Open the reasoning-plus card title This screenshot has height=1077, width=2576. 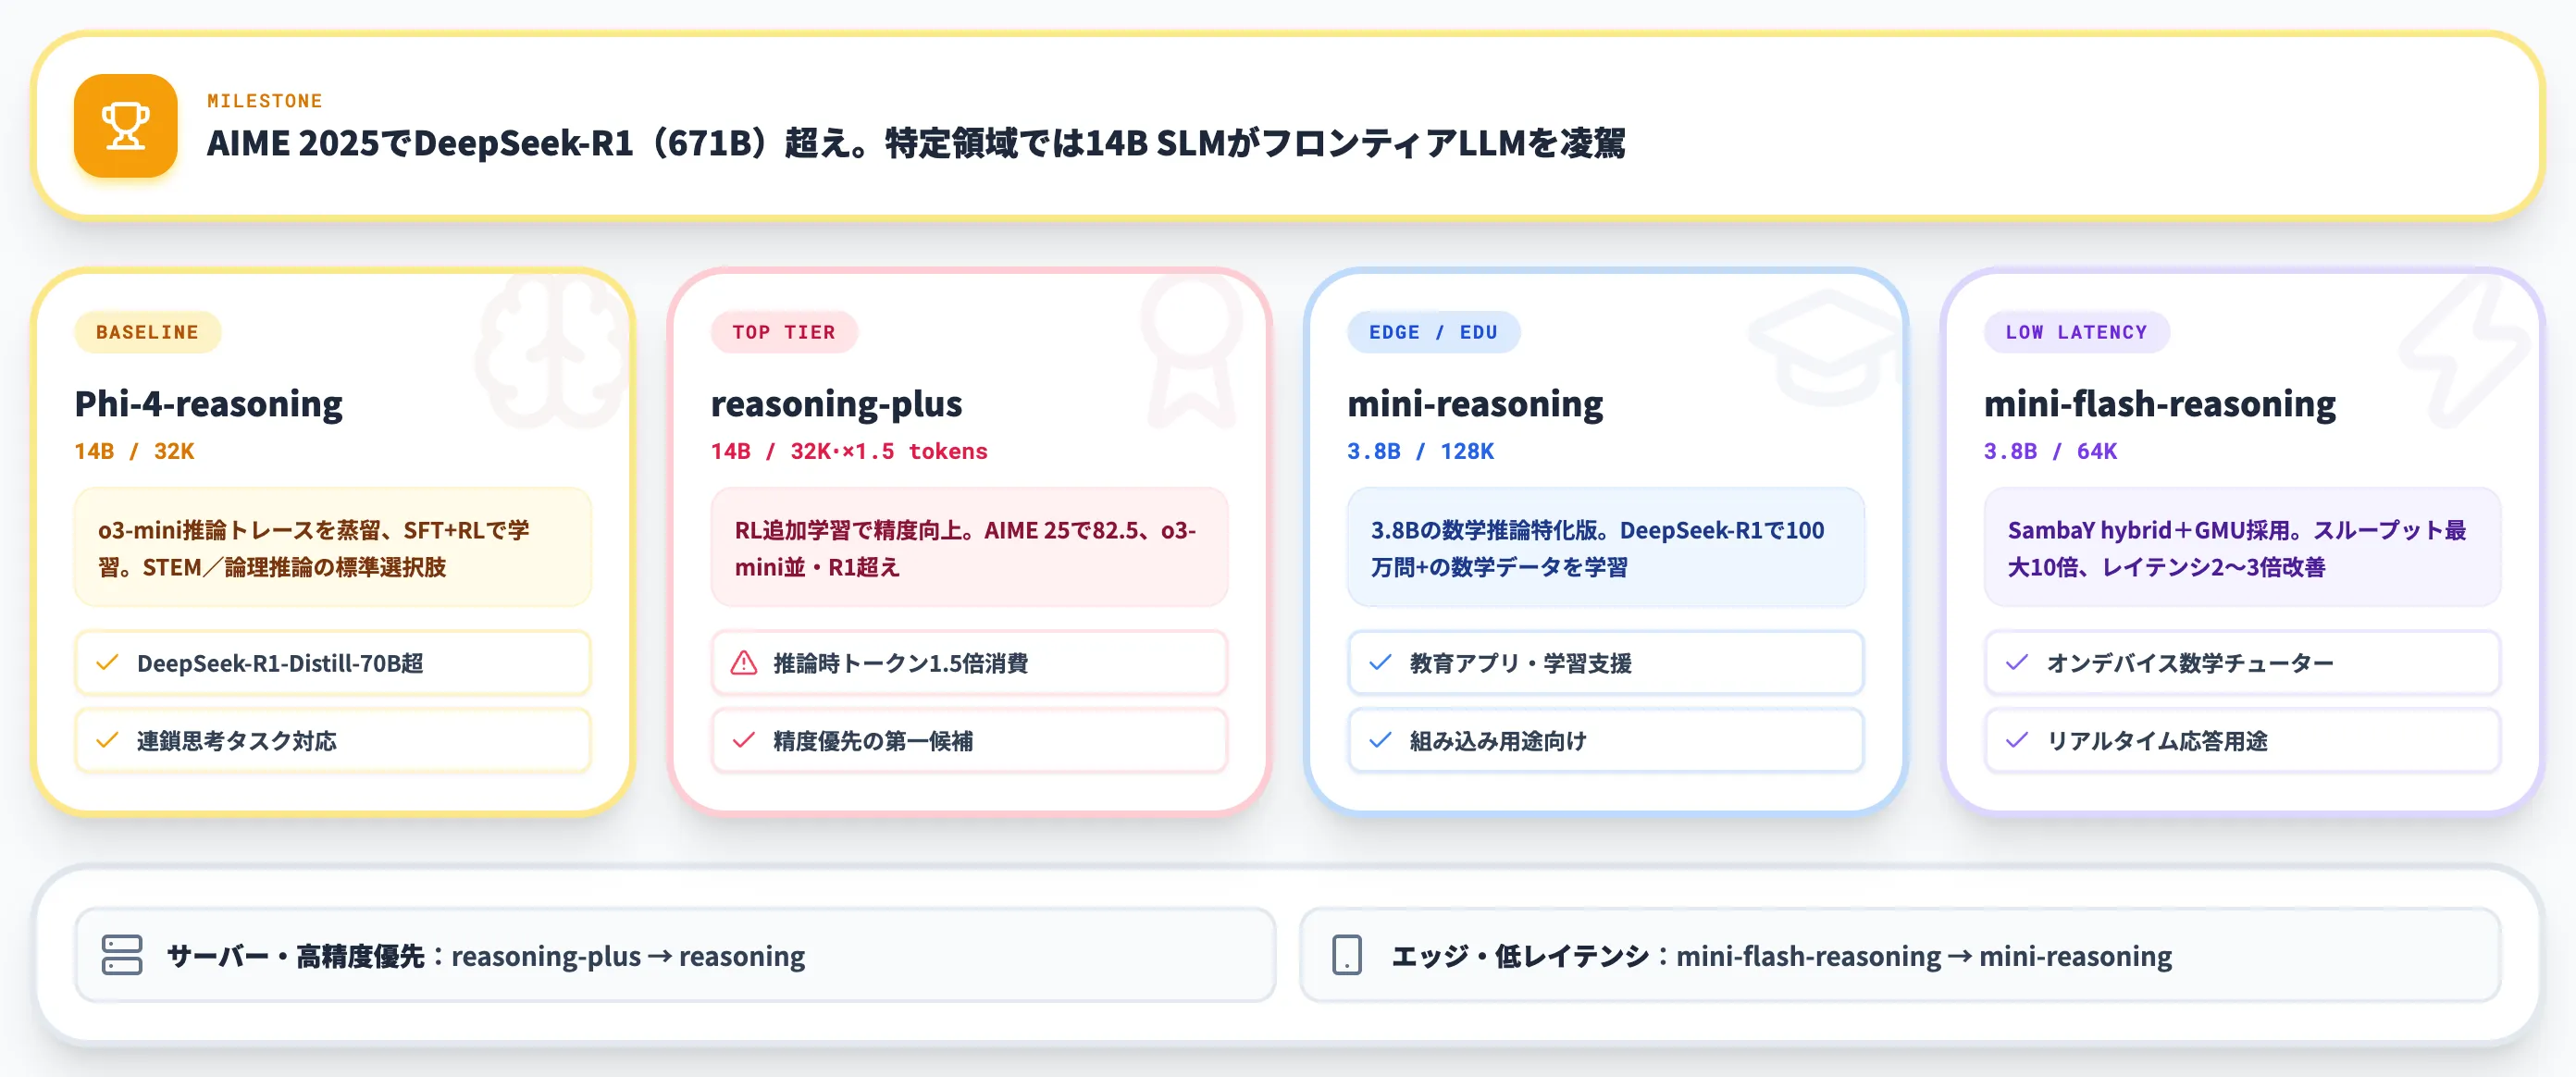836,404
